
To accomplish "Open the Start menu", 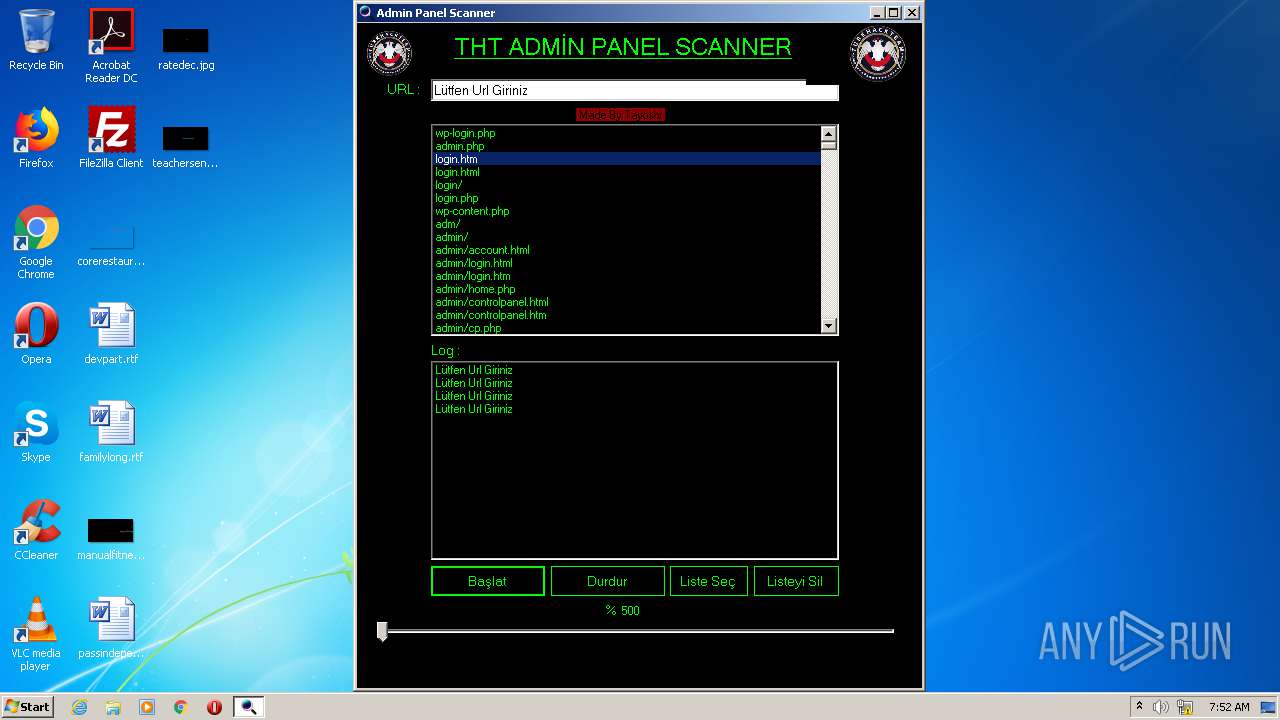I will 28,707.
